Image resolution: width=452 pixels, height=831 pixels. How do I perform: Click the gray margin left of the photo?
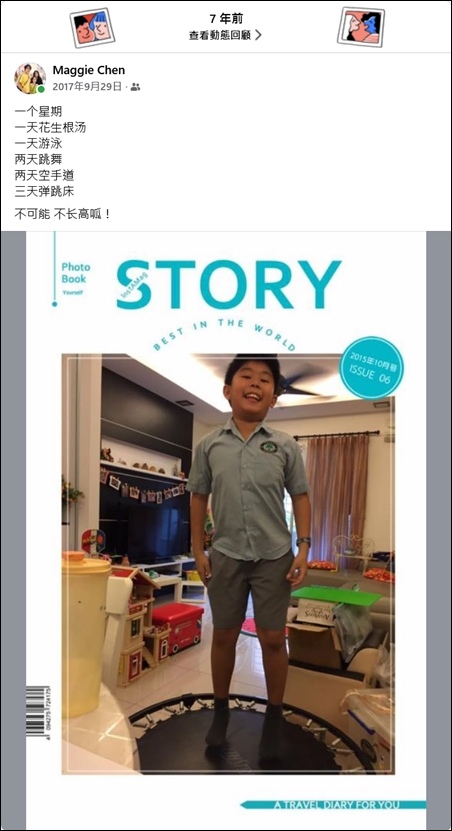(x=13, y=530)
